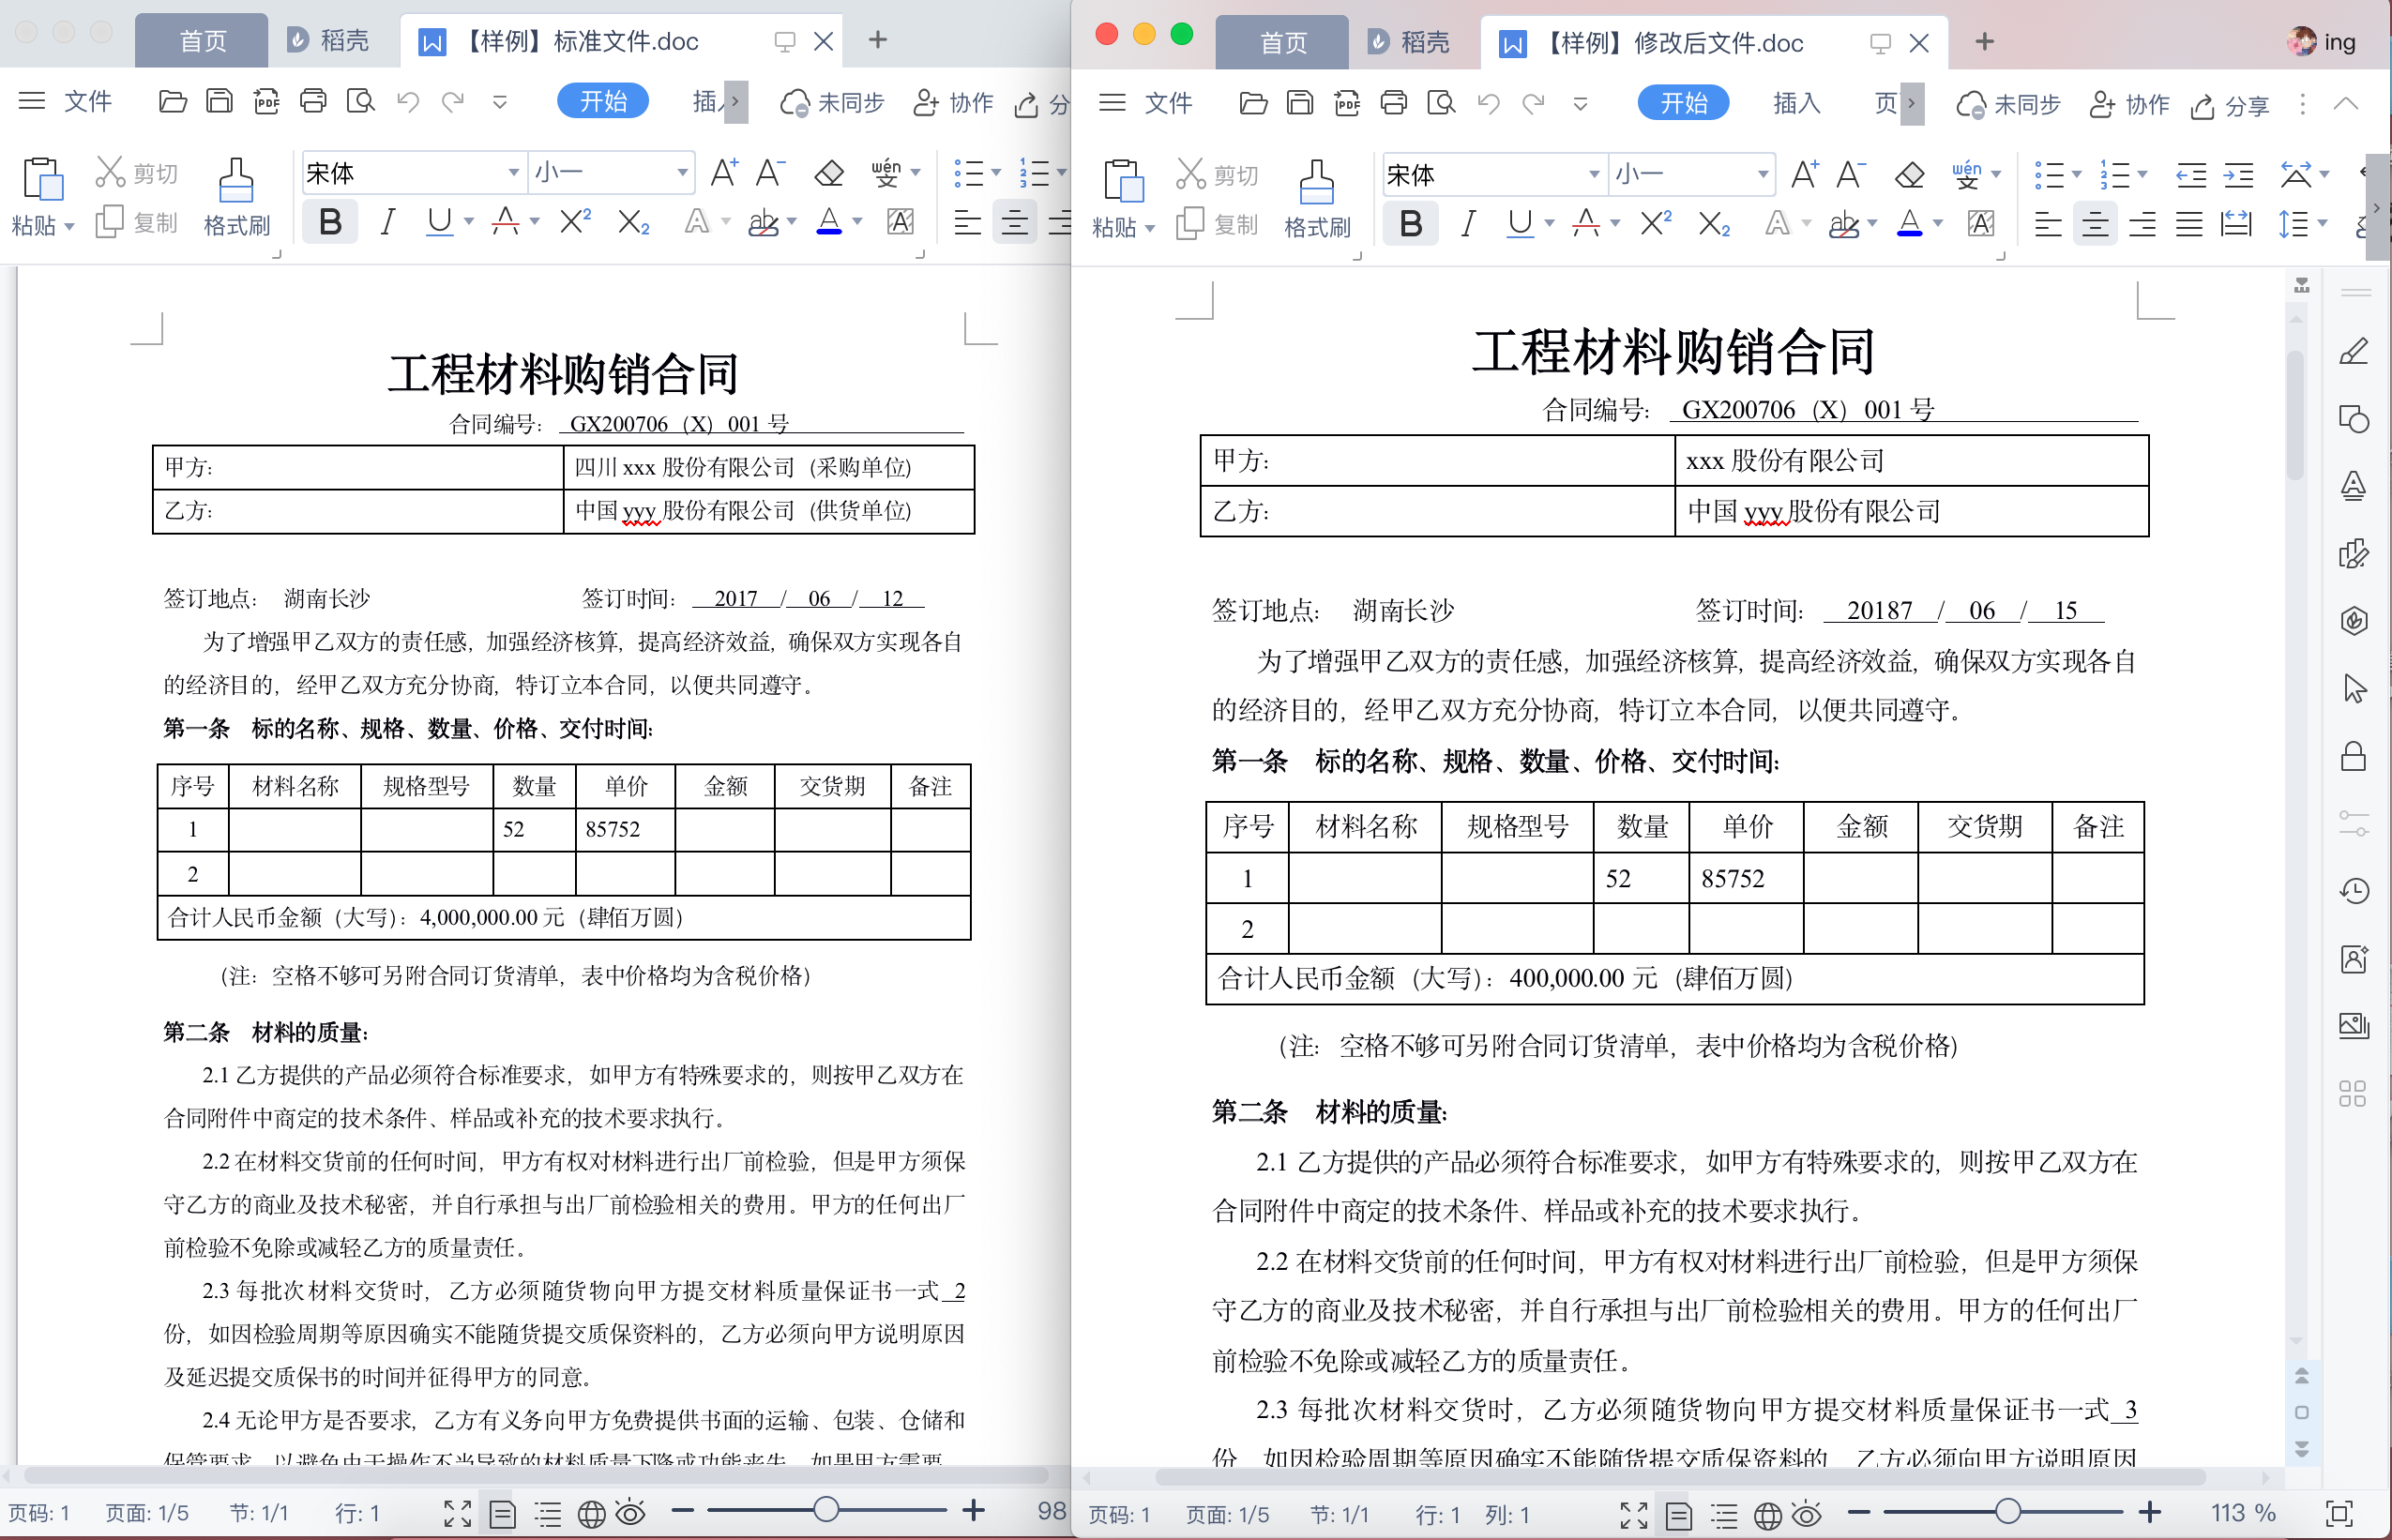Expand the font size 小一 dropdown in left window
This screenshot has height=1540, width=2392.
(682, 173)
